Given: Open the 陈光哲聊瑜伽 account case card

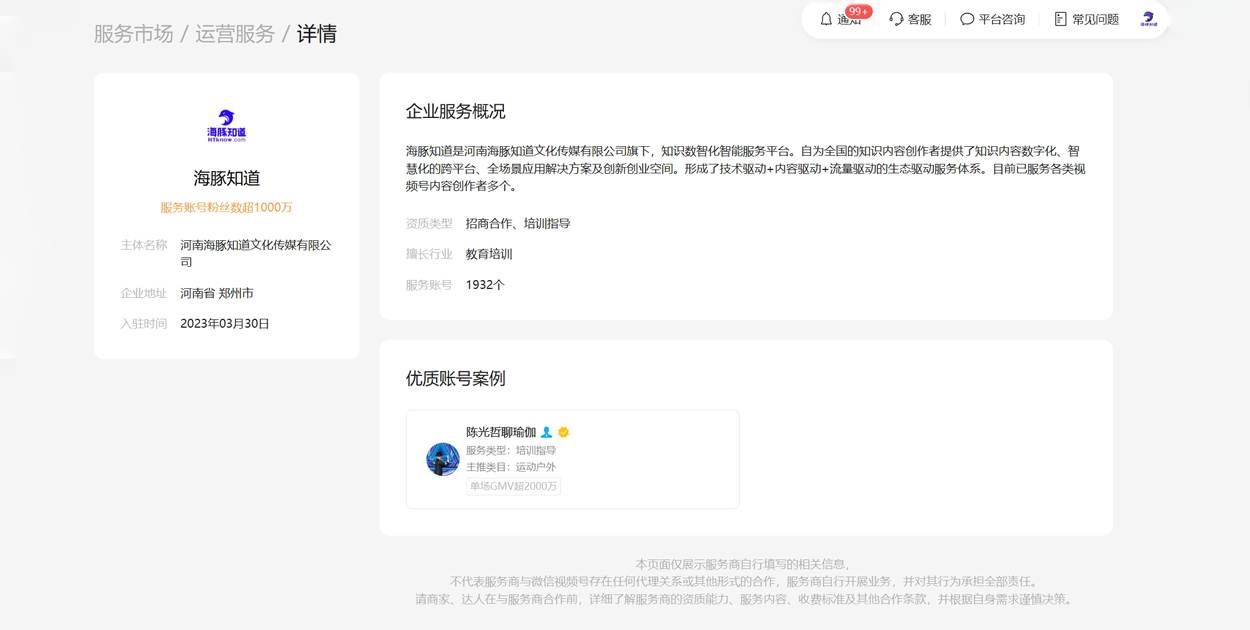Looking at the screenshot, I should [573, 459].
